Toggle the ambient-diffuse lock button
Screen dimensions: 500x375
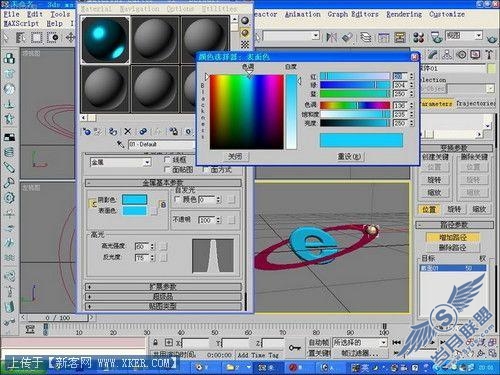(92, 204)
